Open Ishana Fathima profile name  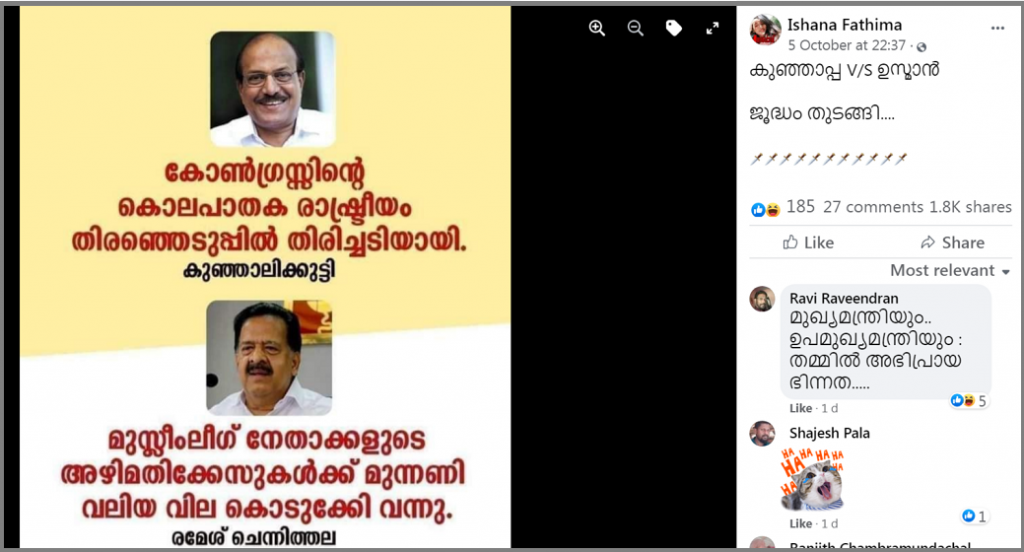click(x=844, y=25)
